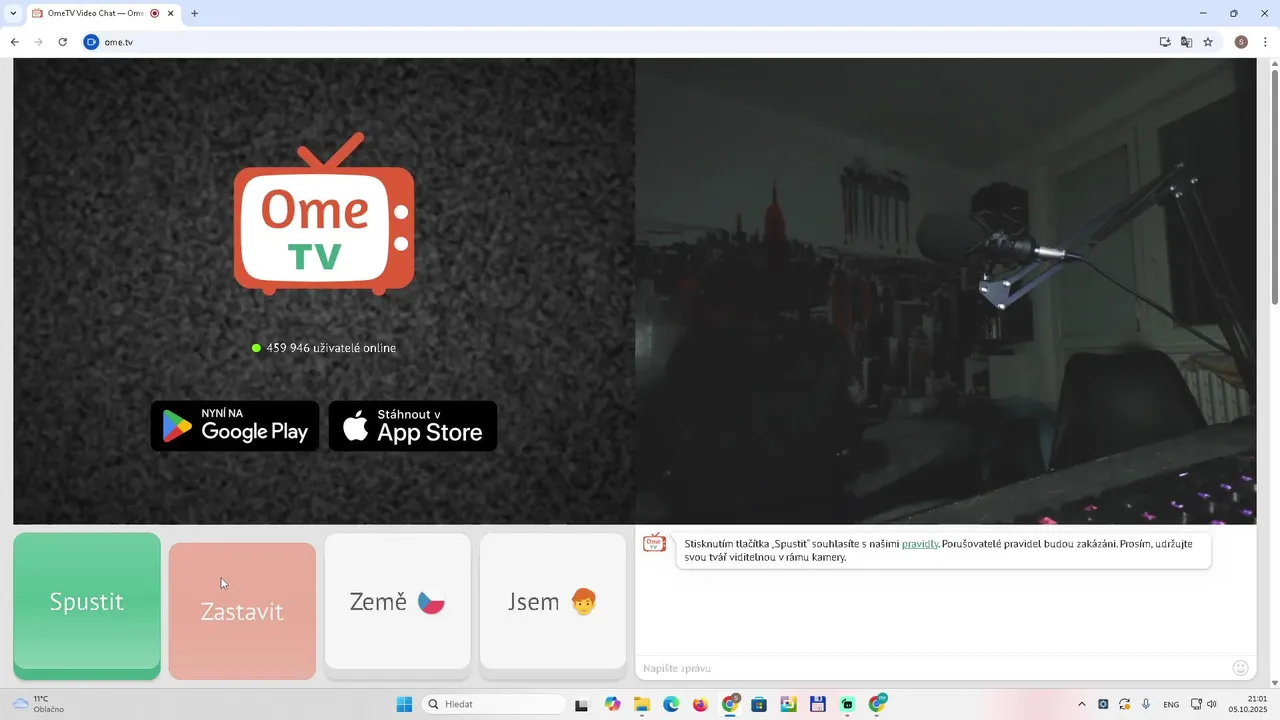Open Task View on the taskbar
This screenshot has height=720, width=1280.
pos(582,704)
